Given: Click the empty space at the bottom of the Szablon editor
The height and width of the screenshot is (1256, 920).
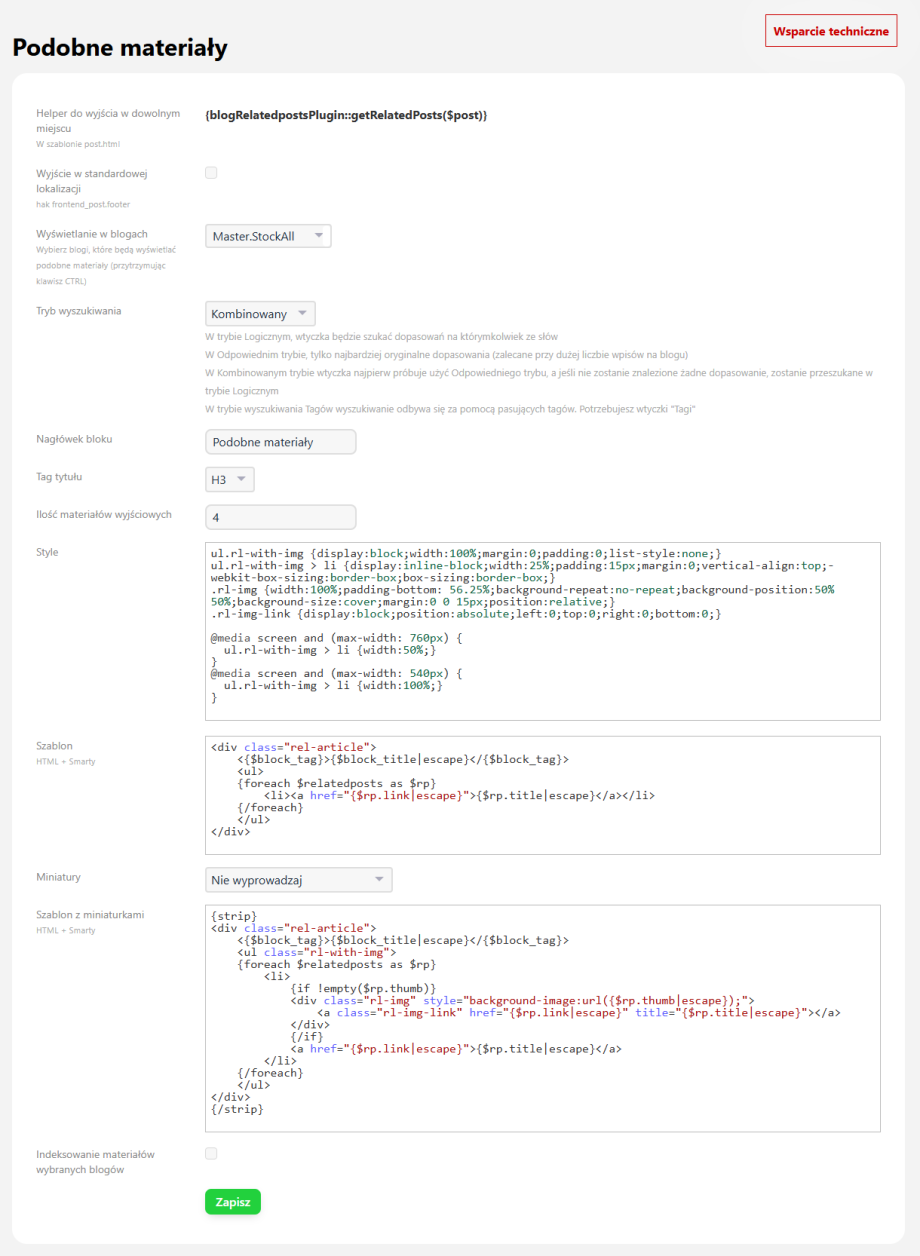Looking at the screenshot, I should [542, 845].
